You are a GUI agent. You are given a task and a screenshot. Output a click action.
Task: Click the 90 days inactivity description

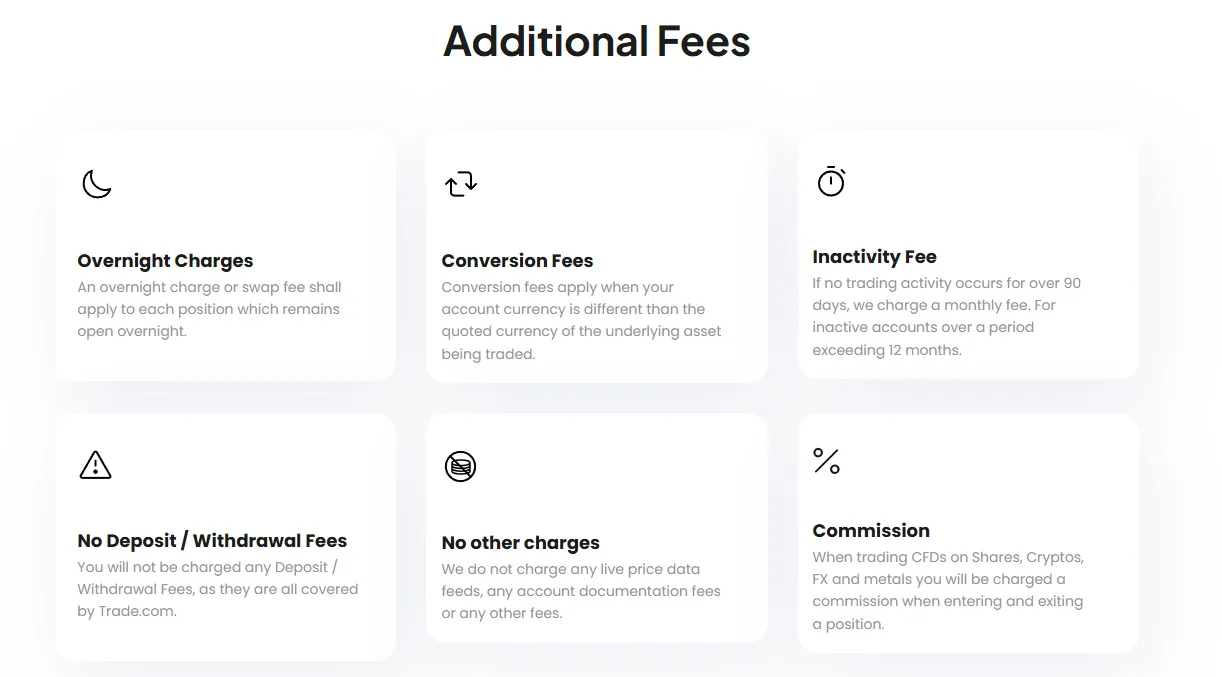[946, 316]
